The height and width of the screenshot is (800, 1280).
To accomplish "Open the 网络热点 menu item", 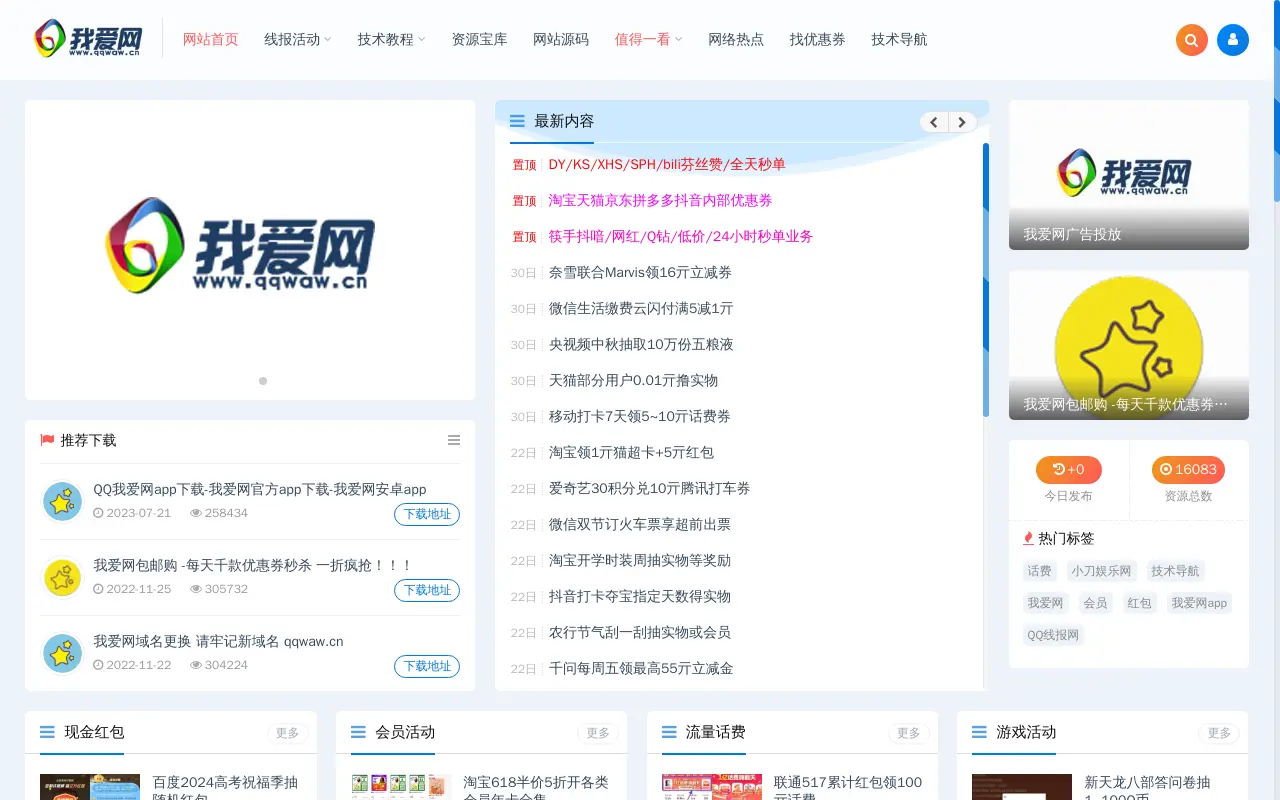I will point(736,39).
